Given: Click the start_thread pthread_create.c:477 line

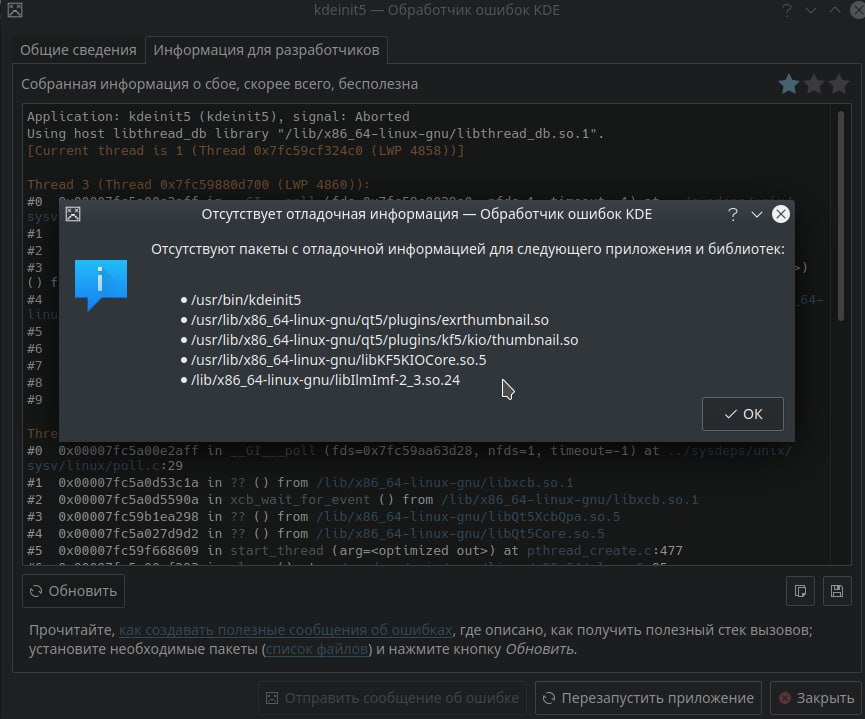Looking at the screenshot, I should [x=355, y=551].
